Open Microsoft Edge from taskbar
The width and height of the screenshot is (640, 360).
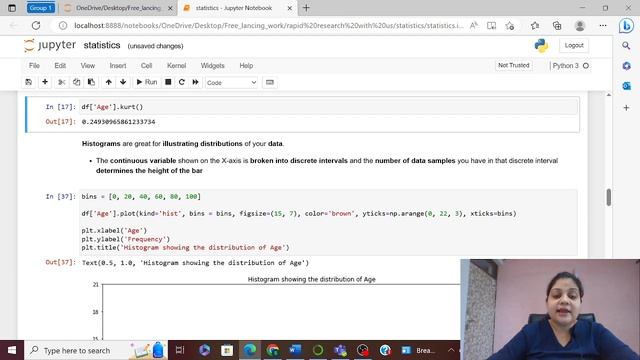coord(250,350)
